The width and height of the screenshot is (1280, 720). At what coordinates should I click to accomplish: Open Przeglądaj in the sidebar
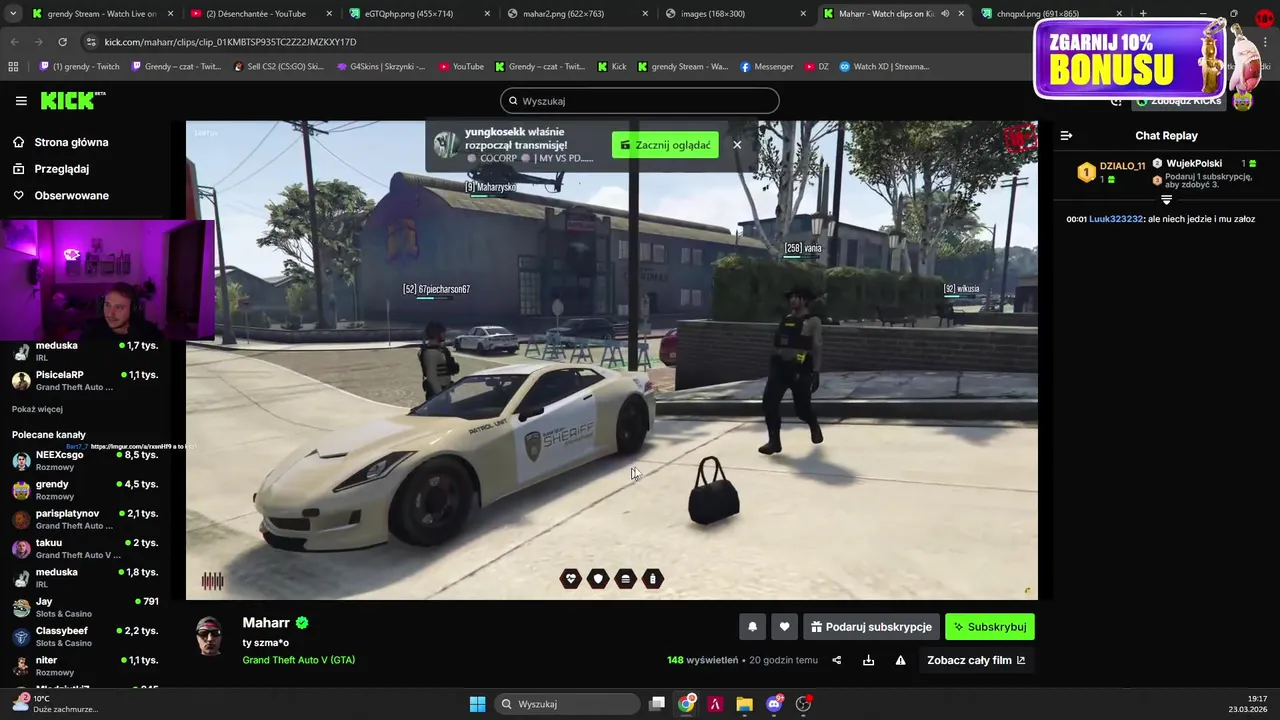(60, 169)
